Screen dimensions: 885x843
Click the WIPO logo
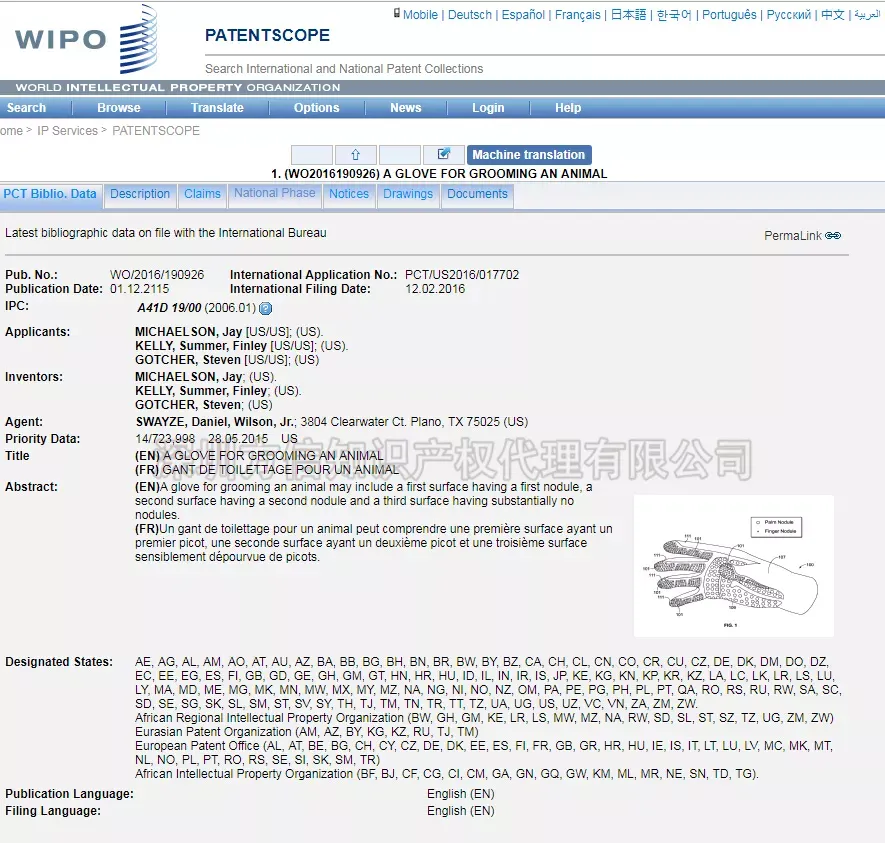click(x=86, y=38)
